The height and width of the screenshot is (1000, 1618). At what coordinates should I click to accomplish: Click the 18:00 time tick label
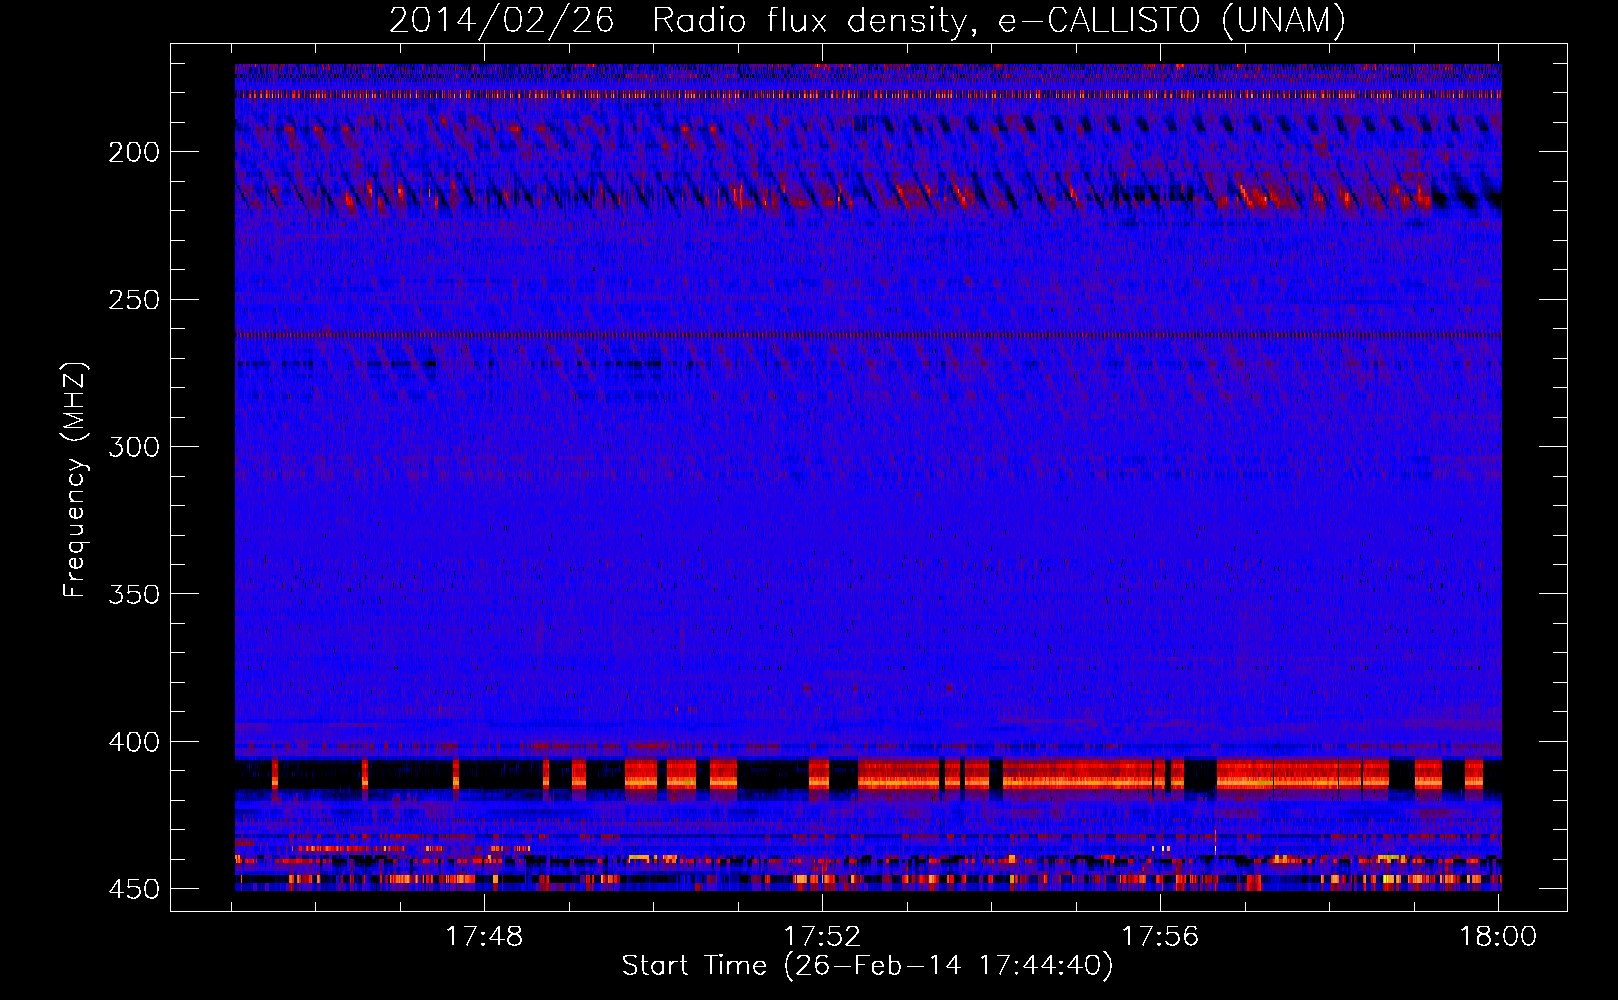[x=1498, y=937]
